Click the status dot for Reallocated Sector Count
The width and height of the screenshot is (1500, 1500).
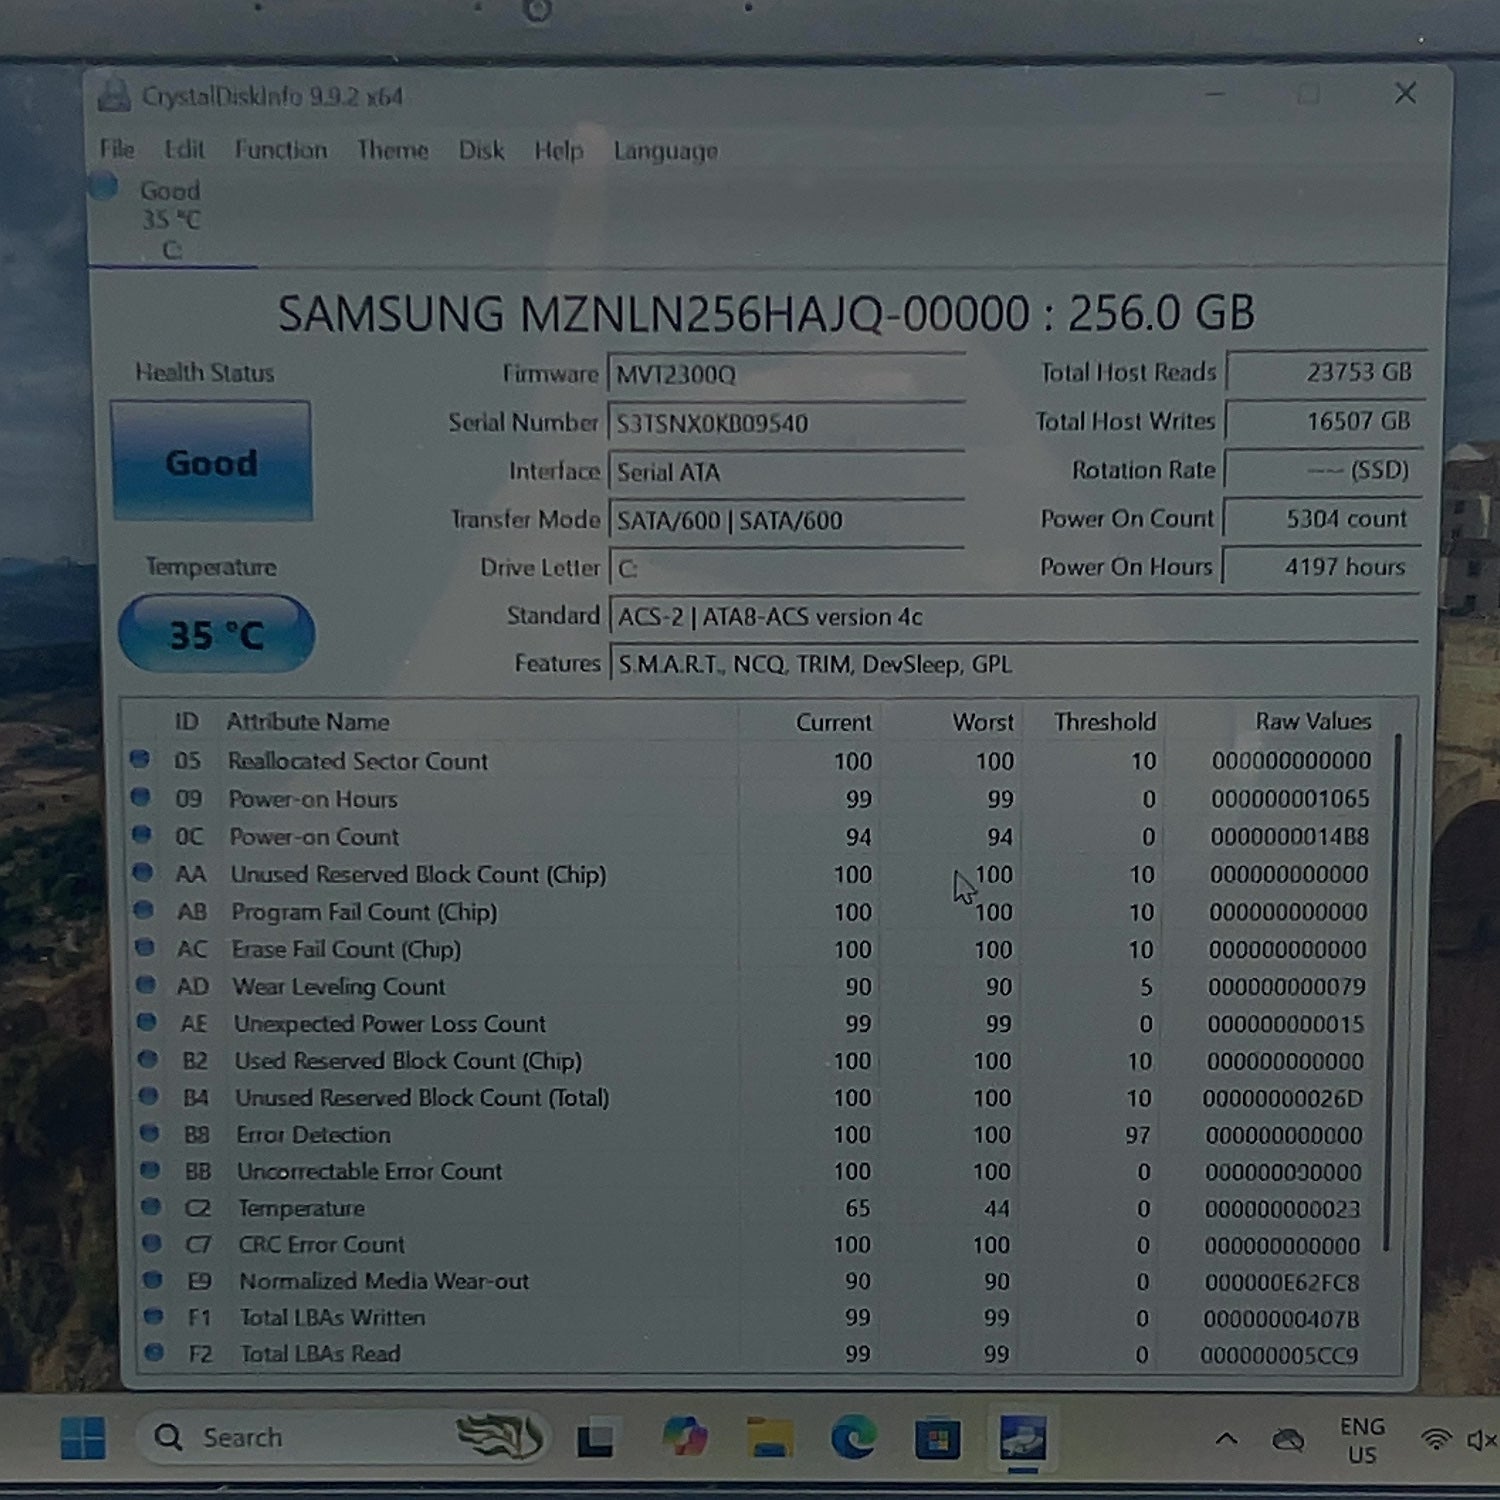click(x=140, y=760)
